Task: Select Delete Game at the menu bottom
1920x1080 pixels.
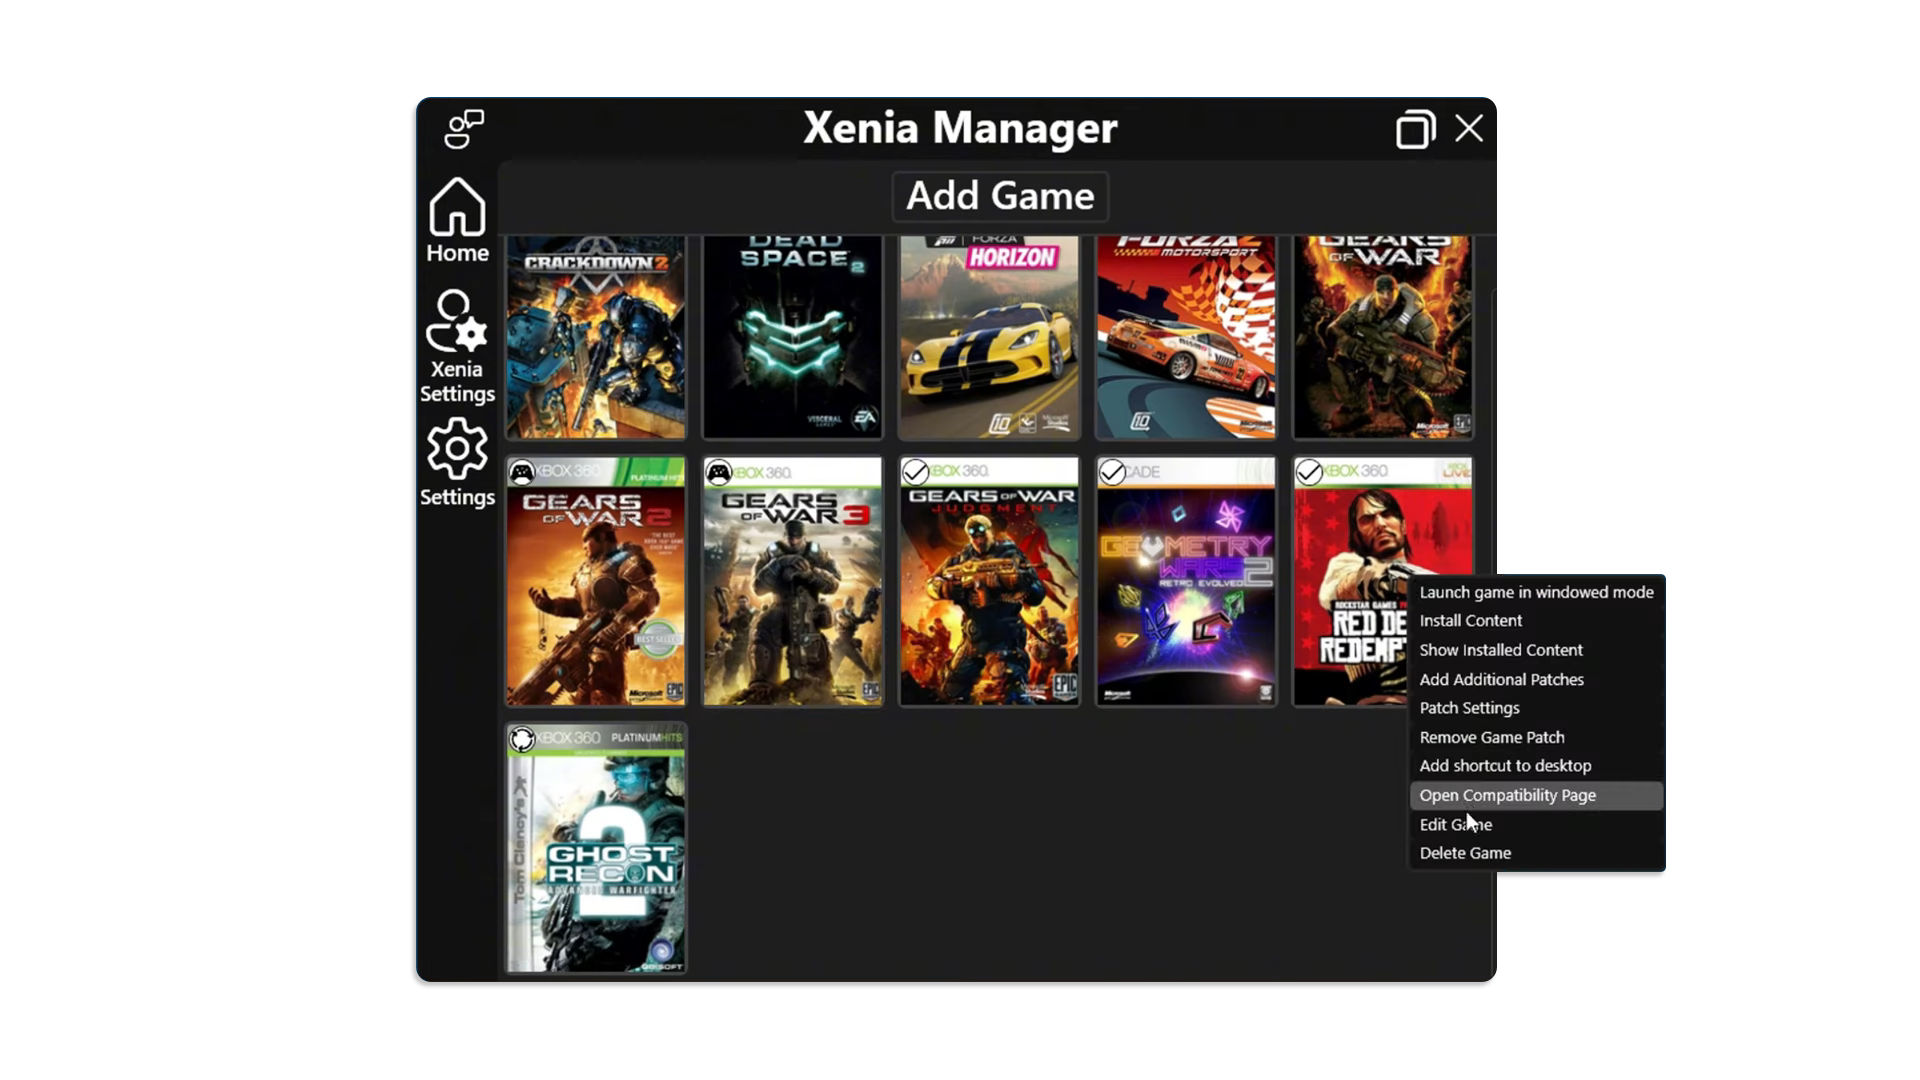Action: 1464,853
